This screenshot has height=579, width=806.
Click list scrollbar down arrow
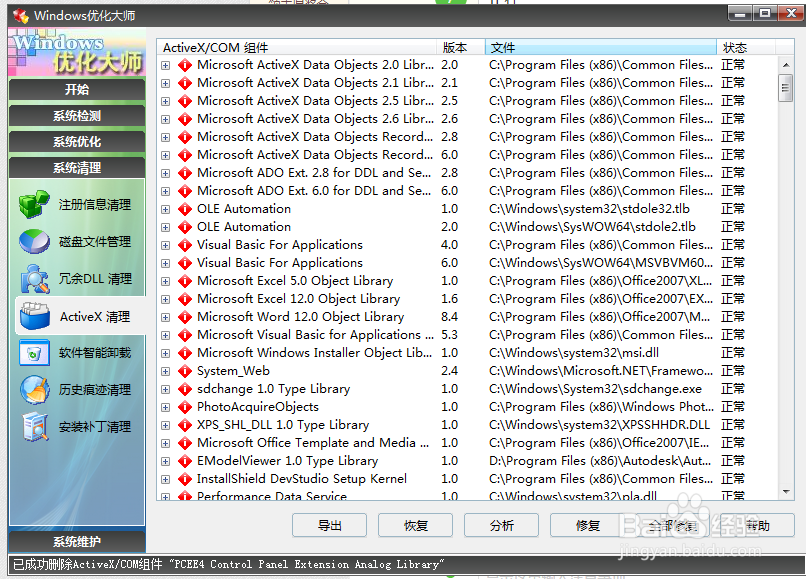[x=785, y=492]
